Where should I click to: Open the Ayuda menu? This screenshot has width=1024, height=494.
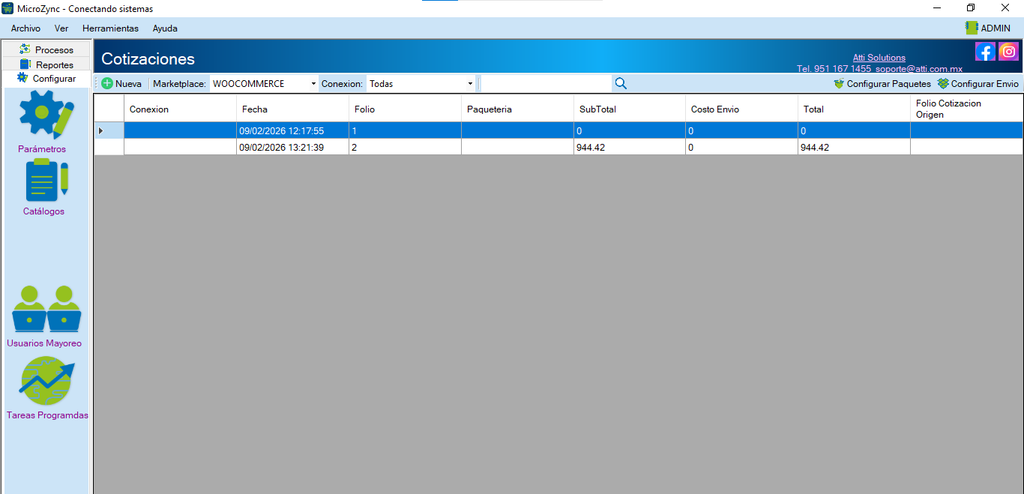click(x=165, y=29)
